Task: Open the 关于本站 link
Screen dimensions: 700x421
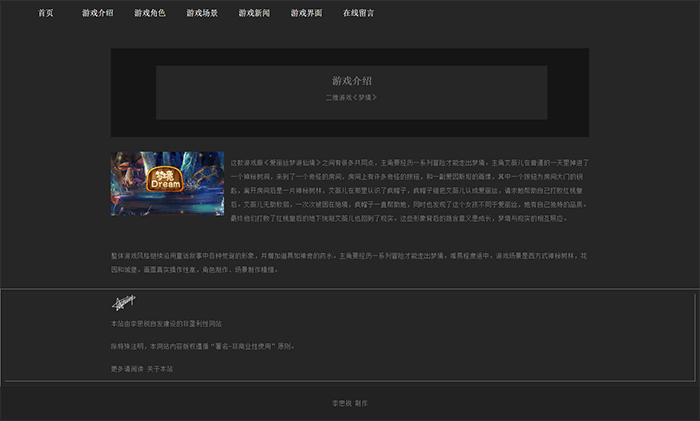Action: click(160, 369)
